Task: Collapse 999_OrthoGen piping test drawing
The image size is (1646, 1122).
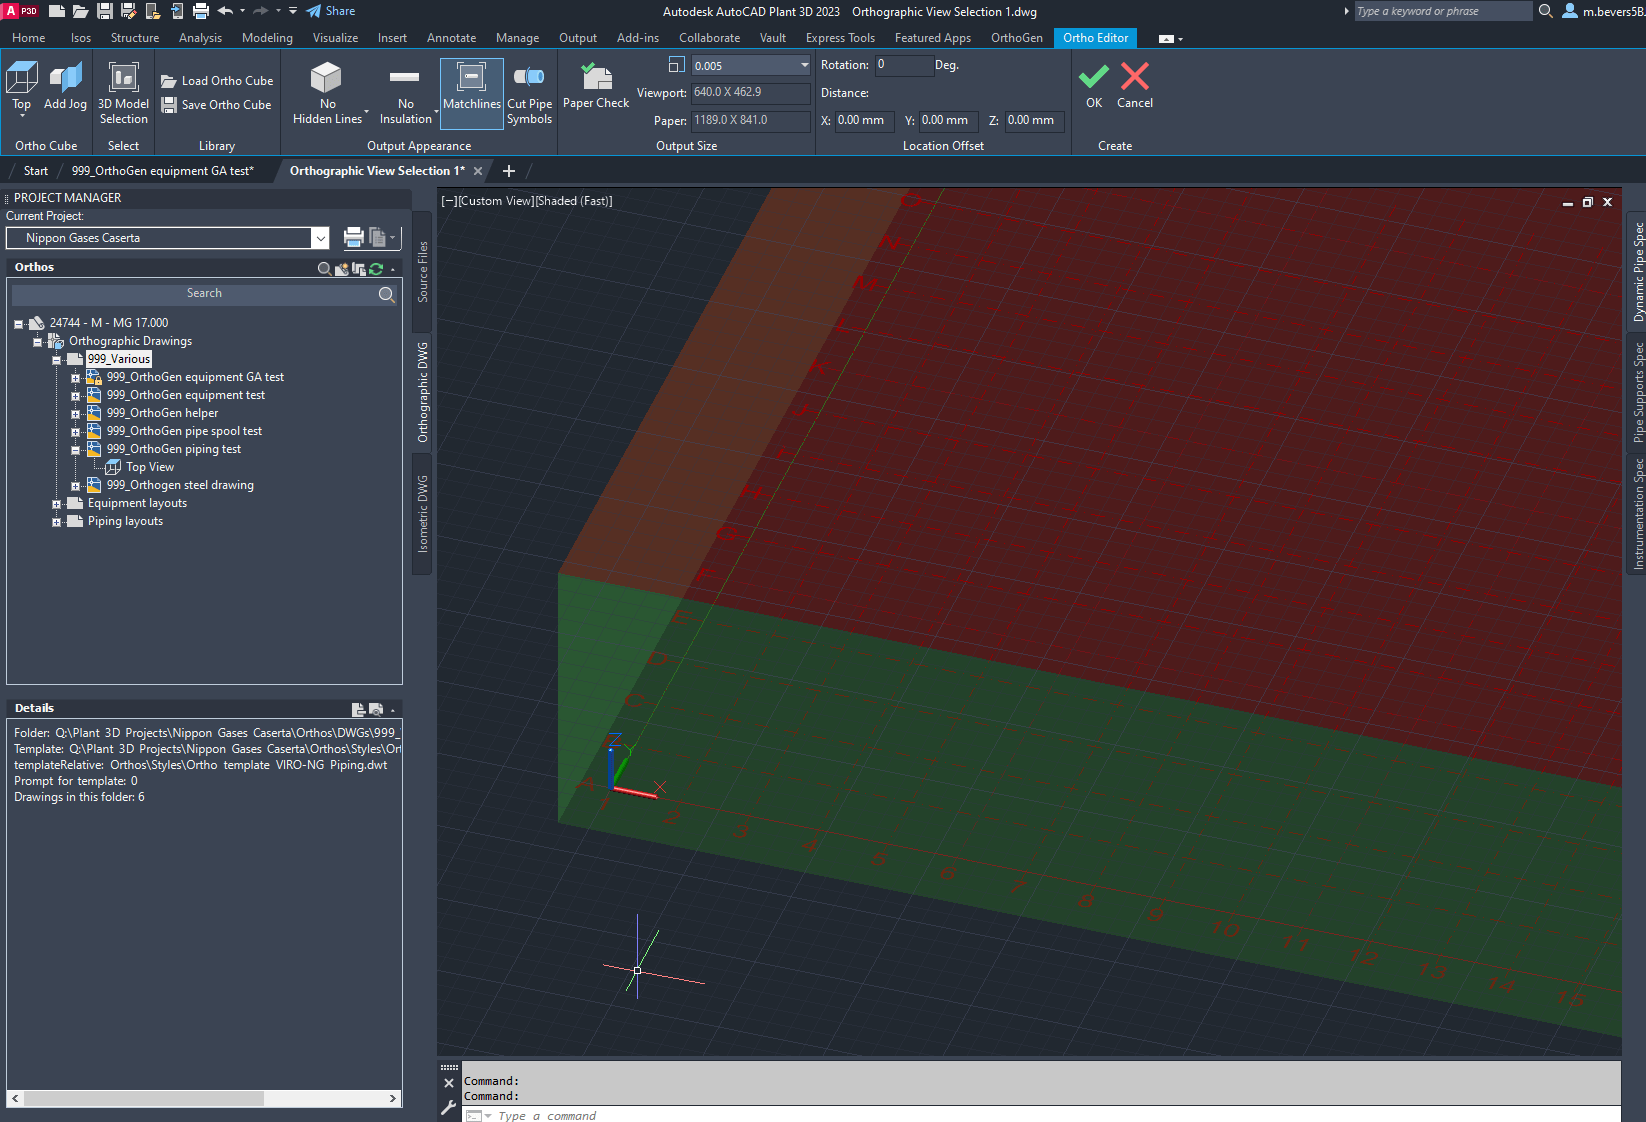Action: (75, 450)
